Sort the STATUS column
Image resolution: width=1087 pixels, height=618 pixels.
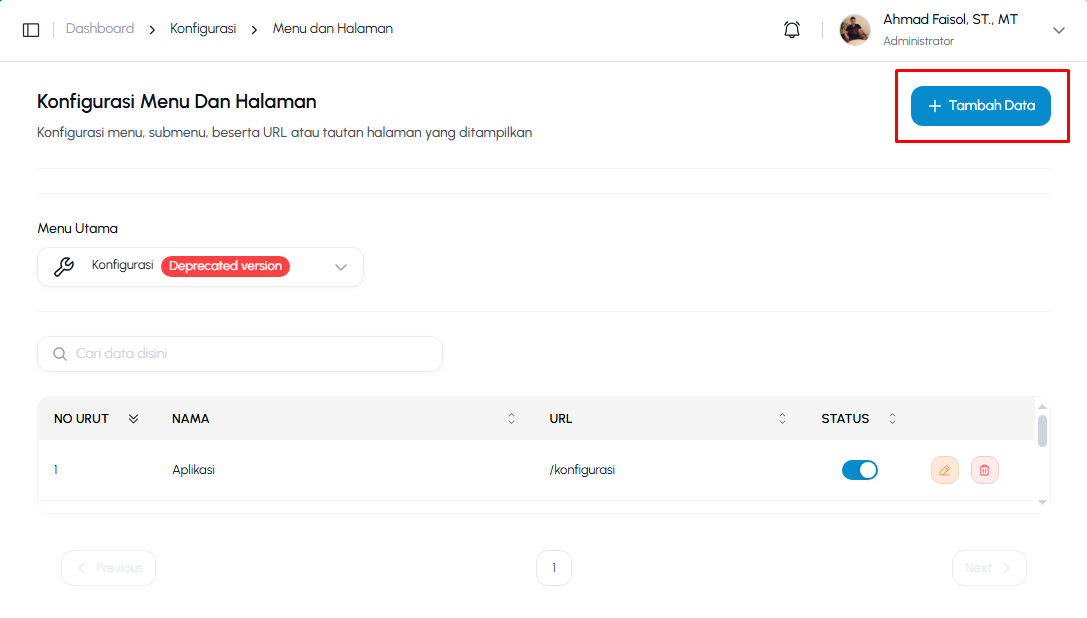[x=892, y=418]
